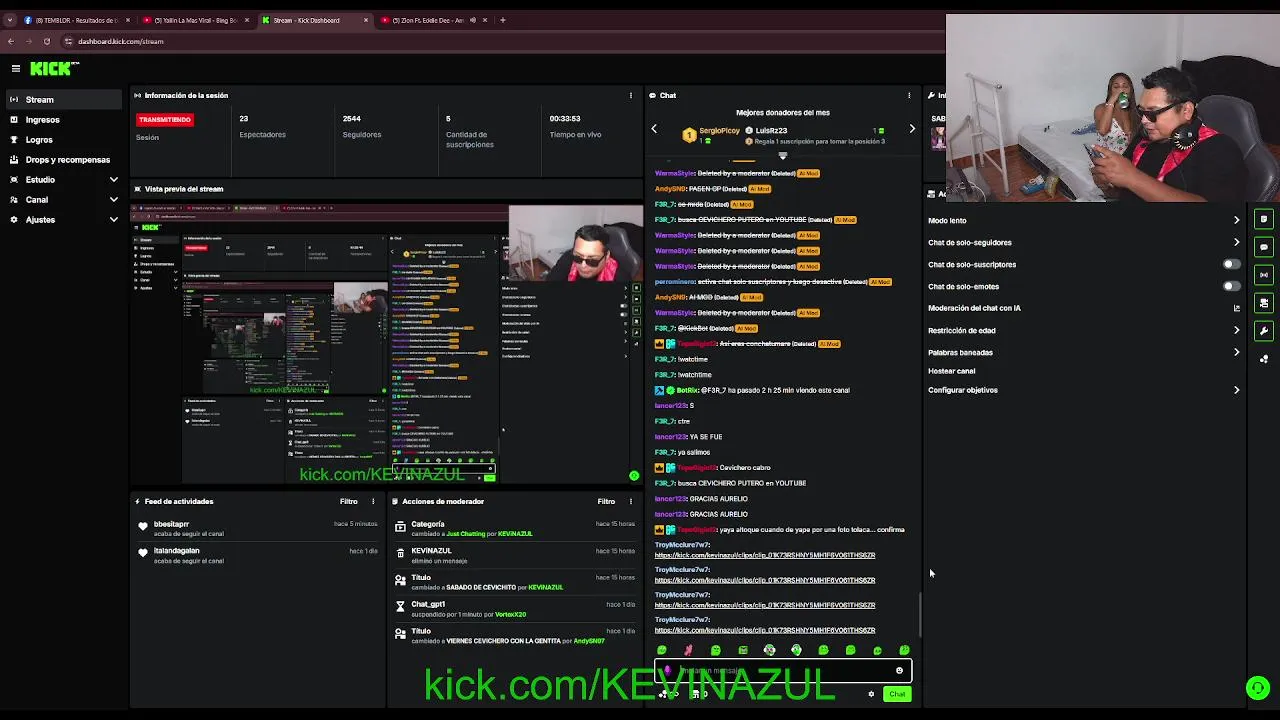This screenshot has width=1280, height=720.
Task: Expand Palabras baneadas options
Action: [1236, 352]
